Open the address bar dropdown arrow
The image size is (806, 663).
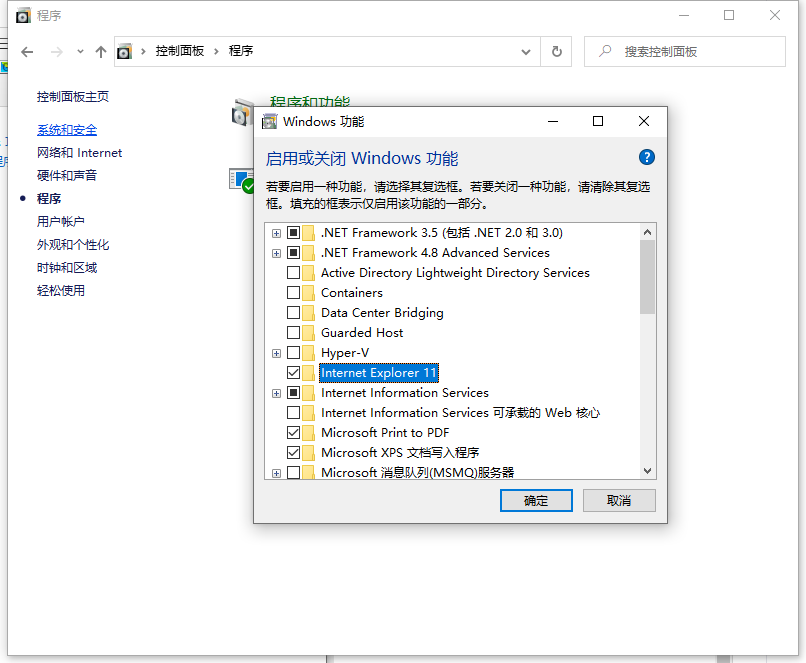point(526,51)
